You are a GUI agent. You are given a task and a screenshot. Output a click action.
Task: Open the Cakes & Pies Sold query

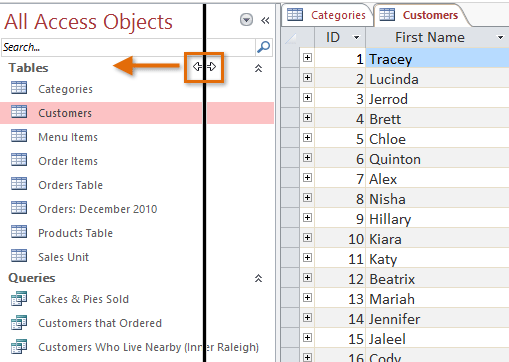(x=83, y=299)
